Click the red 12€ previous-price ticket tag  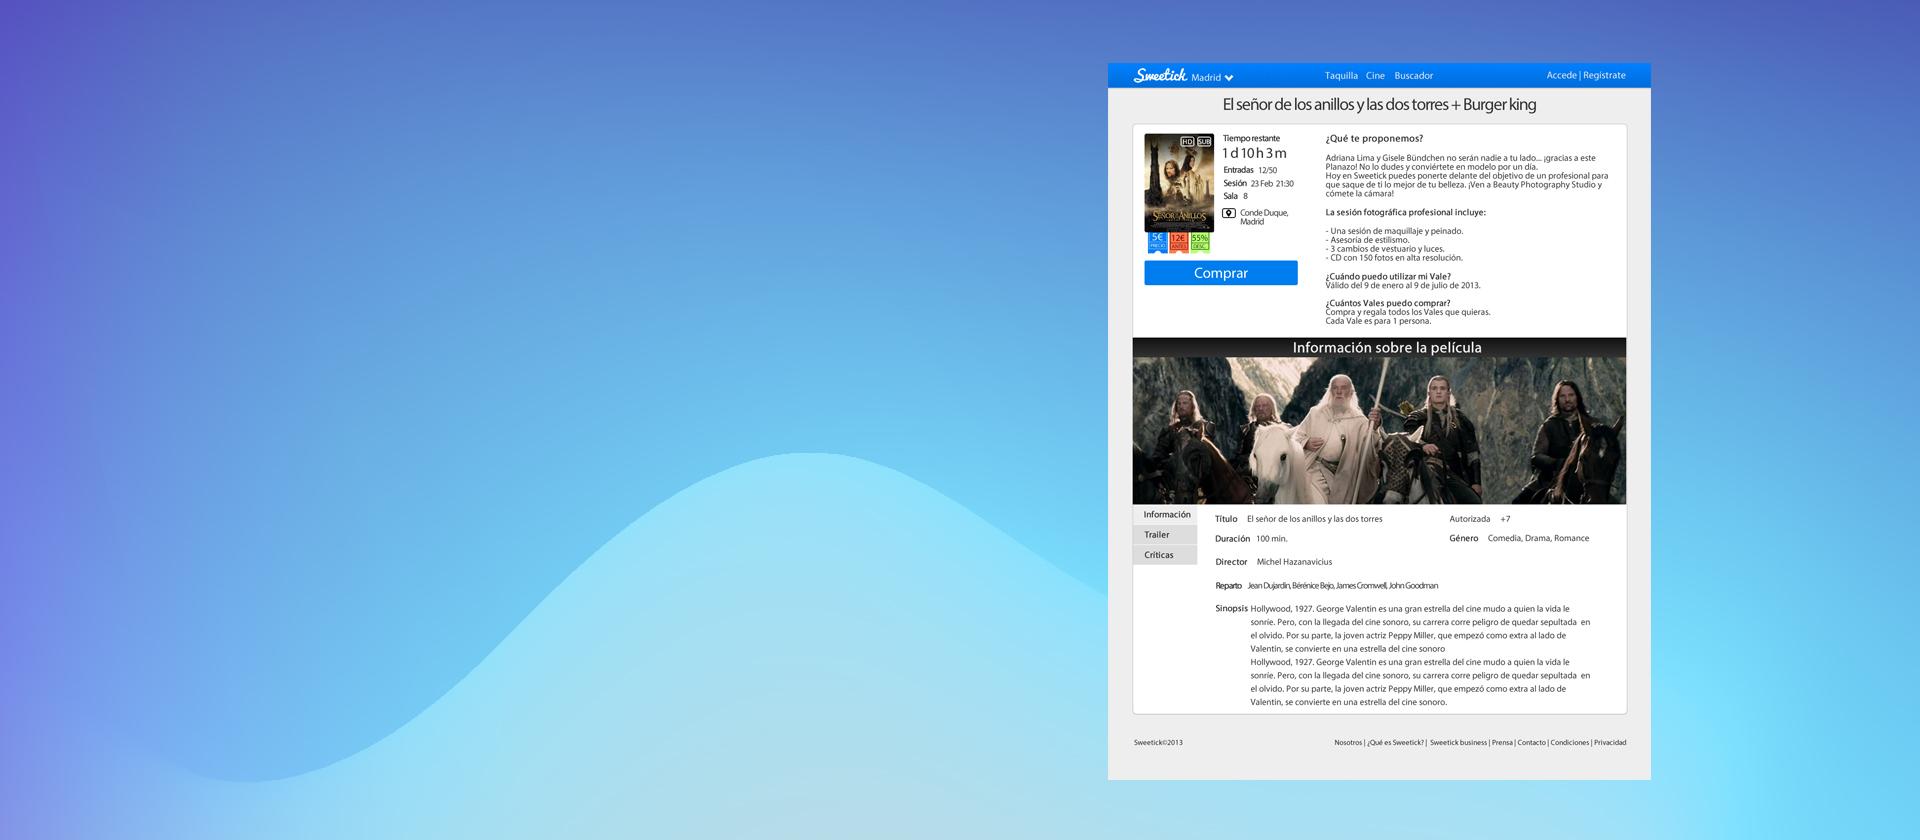click(1178, 242)
